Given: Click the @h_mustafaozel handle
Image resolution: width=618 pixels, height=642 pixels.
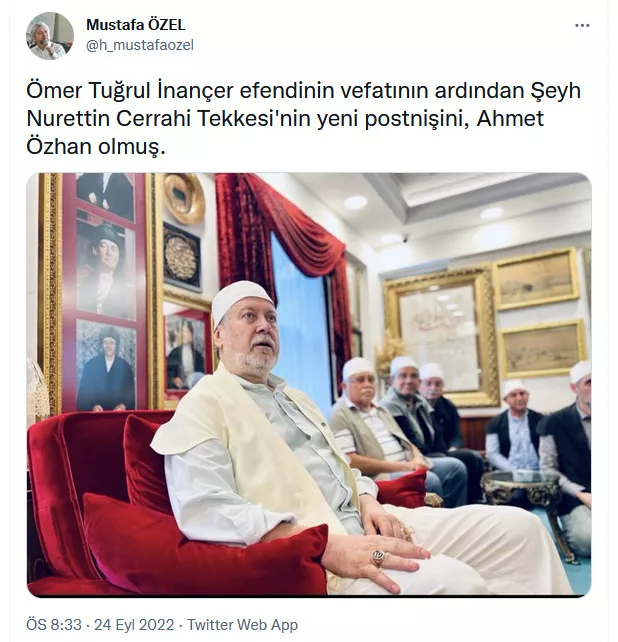Looking at the screenshot, I should 140,45.
